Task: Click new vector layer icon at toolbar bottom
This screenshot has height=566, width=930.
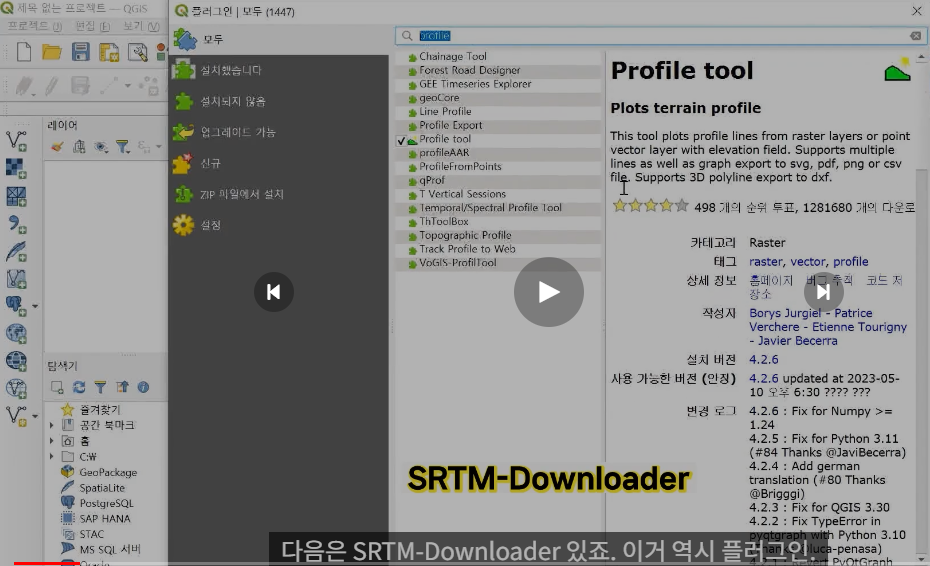Action: coord(16,416)
